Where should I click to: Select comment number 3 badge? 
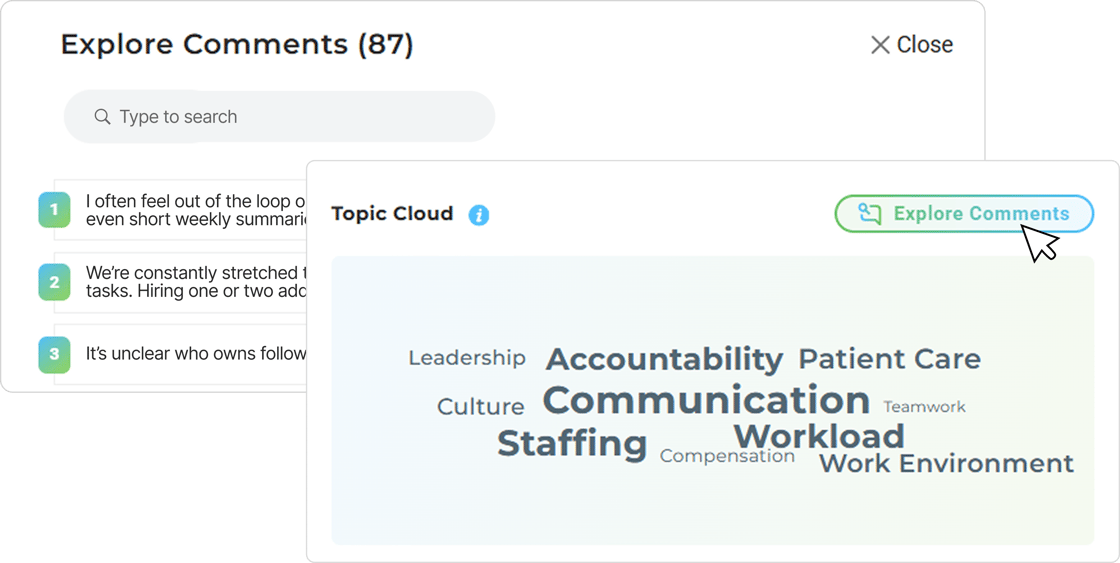click(54, 354)
